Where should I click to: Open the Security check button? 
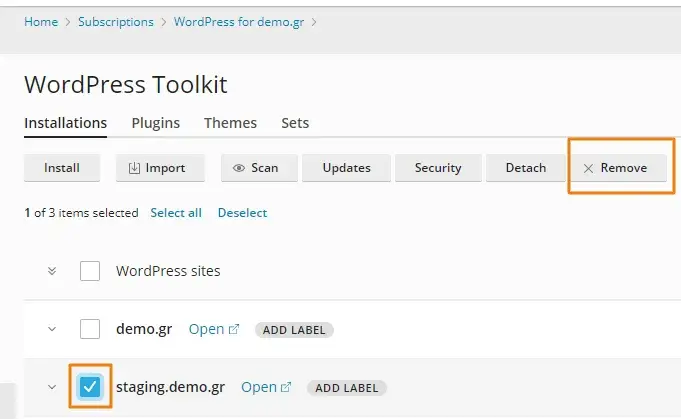(x=438, y=168)
